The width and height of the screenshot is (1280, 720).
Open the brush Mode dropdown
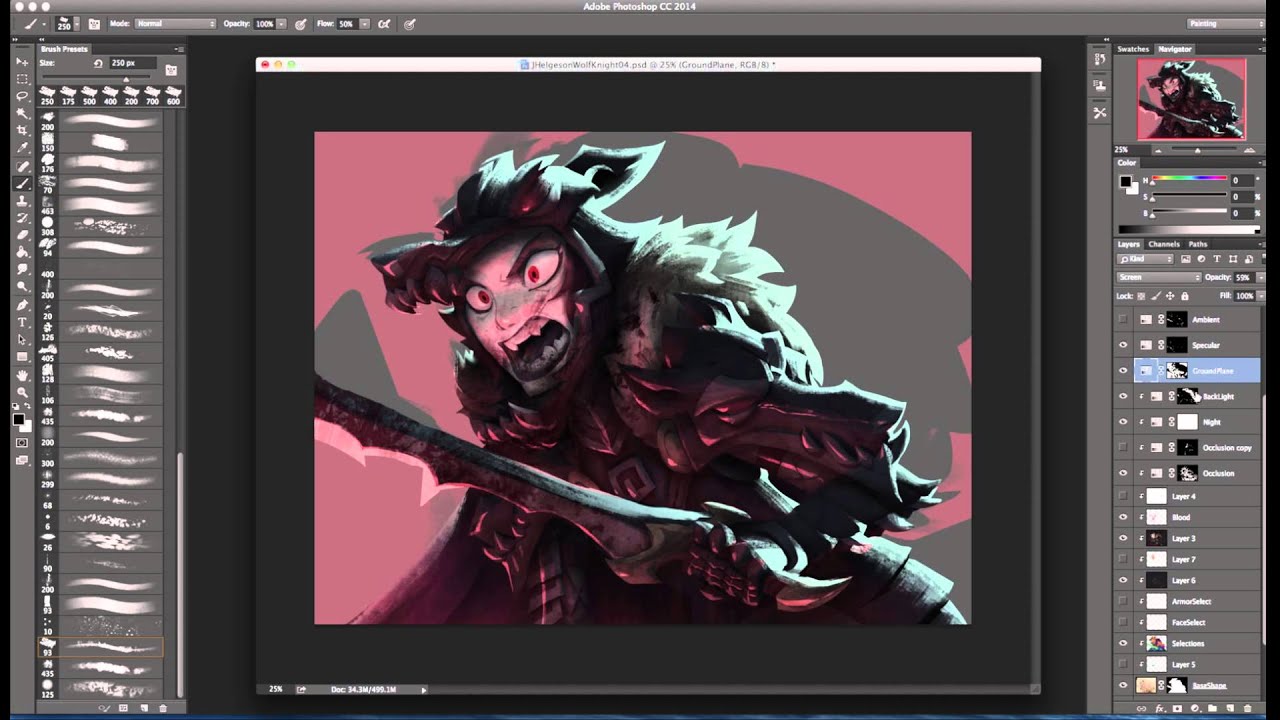175,23
